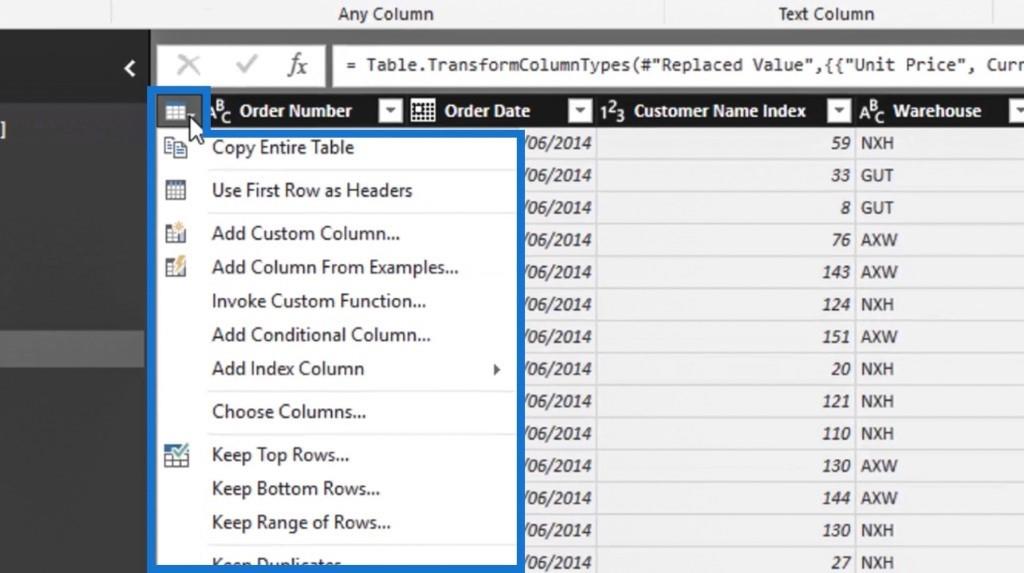This screenshot has height=573, width=1024.
Task: Click the Any Column ribbon group label
Action: pos(385,14)
